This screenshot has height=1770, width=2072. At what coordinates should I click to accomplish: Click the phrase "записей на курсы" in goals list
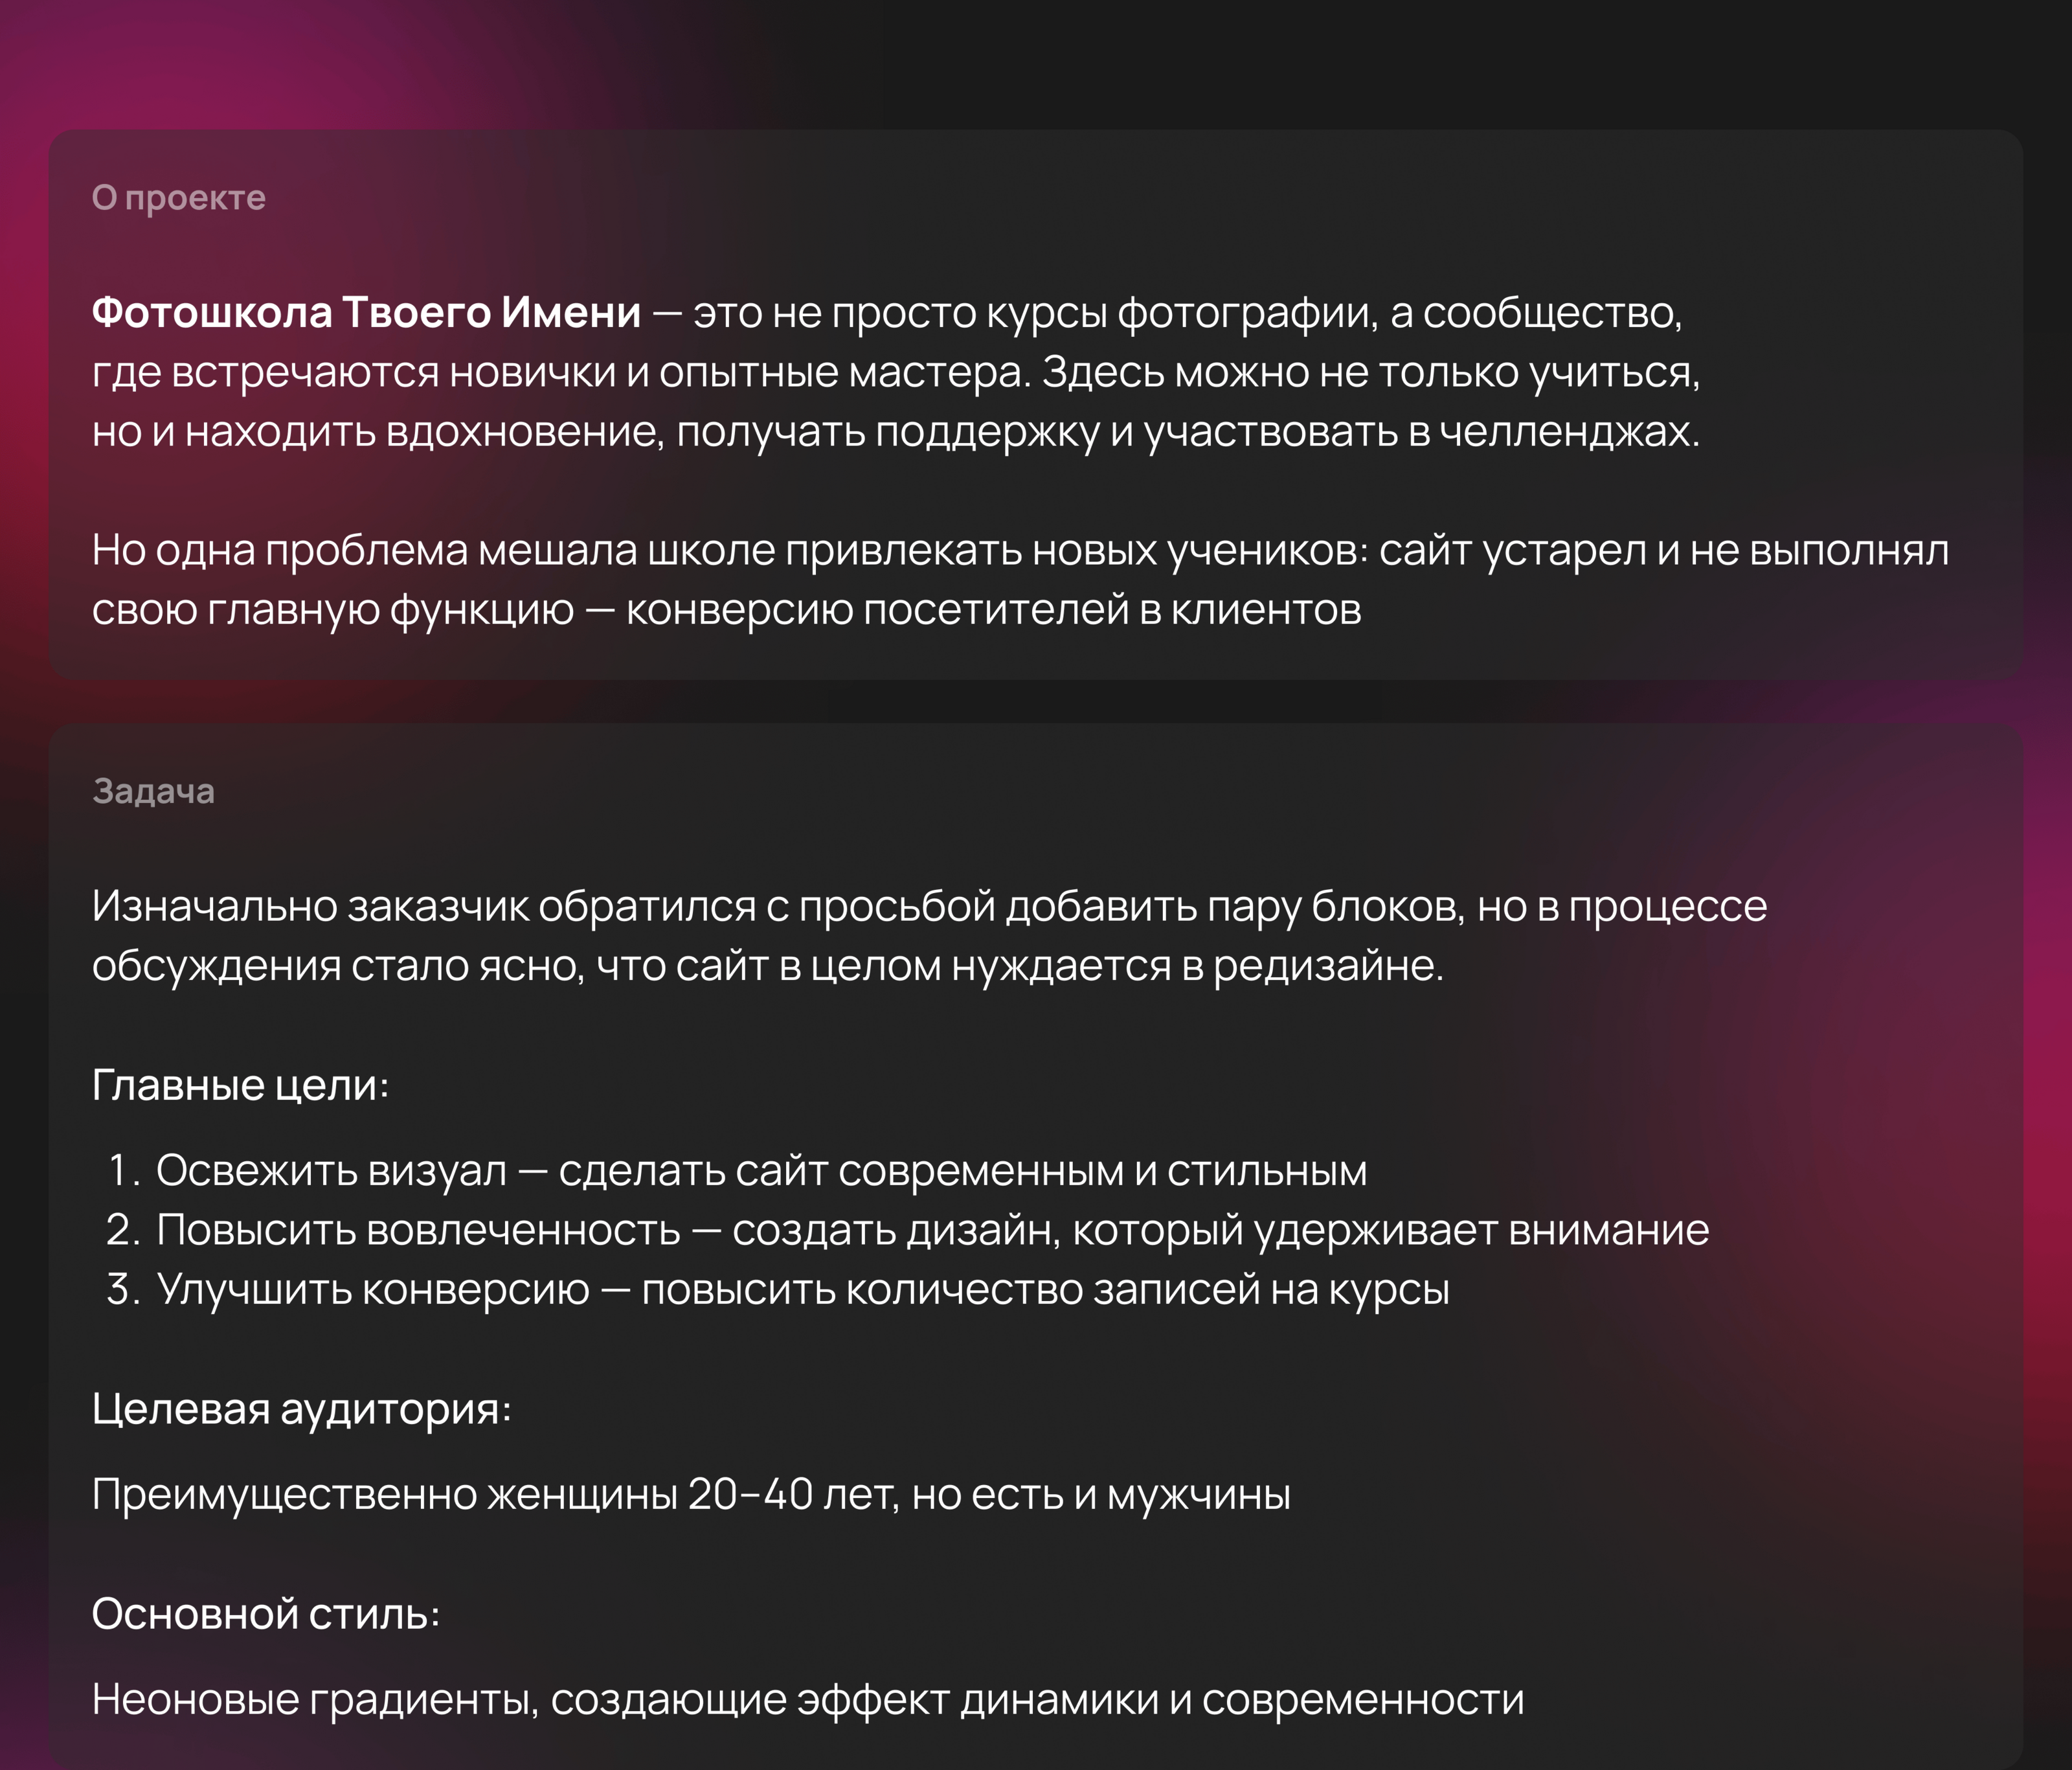[x=1270, y=1290]
